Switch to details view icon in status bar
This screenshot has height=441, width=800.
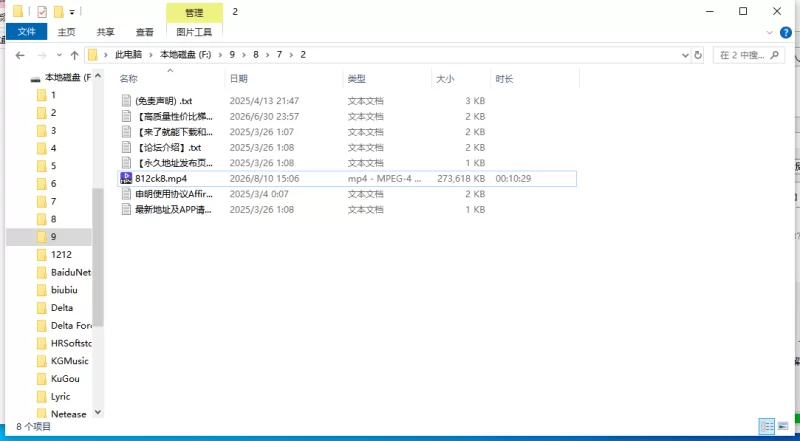click(766, 426)
